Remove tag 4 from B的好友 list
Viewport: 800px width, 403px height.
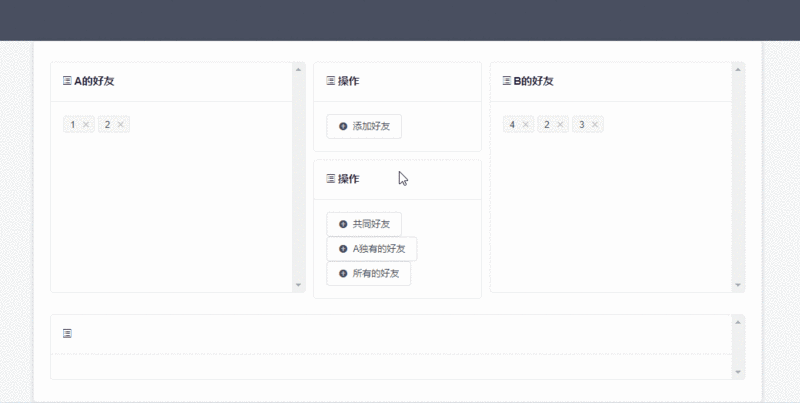[526, 124]
